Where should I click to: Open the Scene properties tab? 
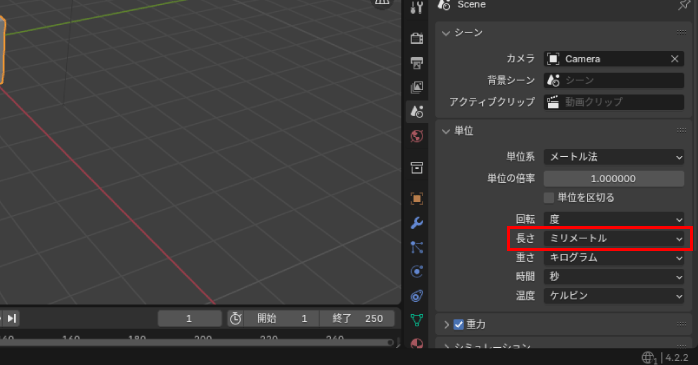click(417, 111)
